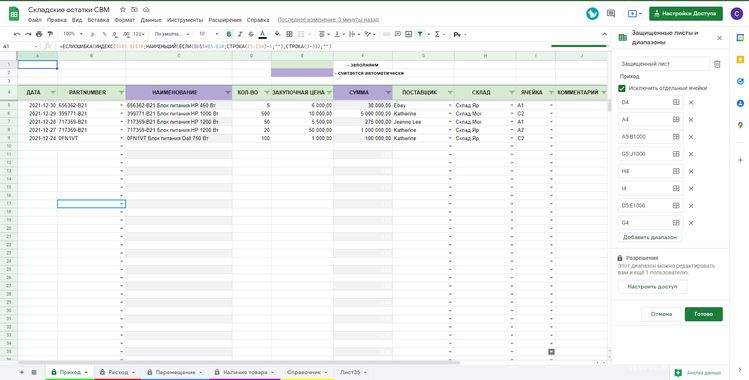This screenshot has width=749, height=380.
Task: Remove the A4 excluded range
Action: [x=691, y=120]
